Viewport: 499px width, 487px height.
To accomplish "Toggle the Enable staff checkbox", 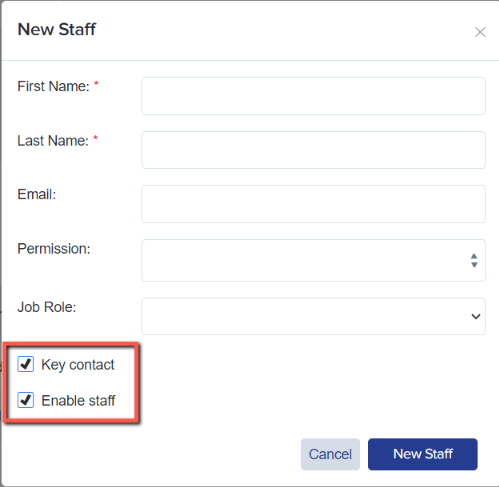I will pos(26,400).
